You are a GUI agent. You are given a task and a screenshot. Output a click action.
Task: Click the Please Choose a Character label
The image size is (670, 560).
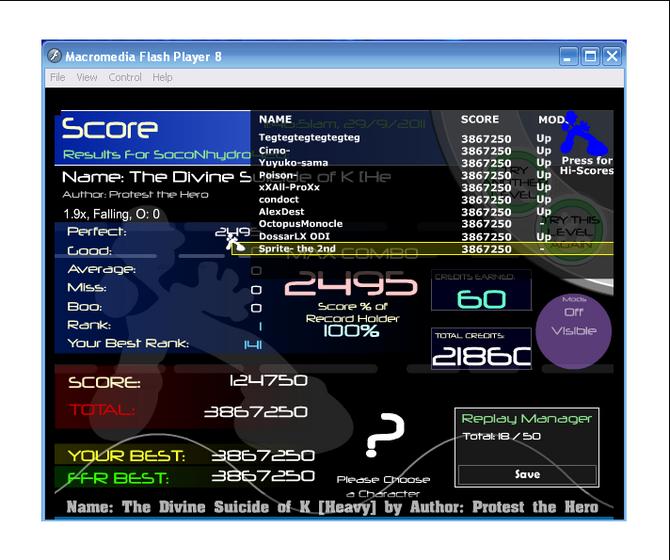tap(383, 487)
